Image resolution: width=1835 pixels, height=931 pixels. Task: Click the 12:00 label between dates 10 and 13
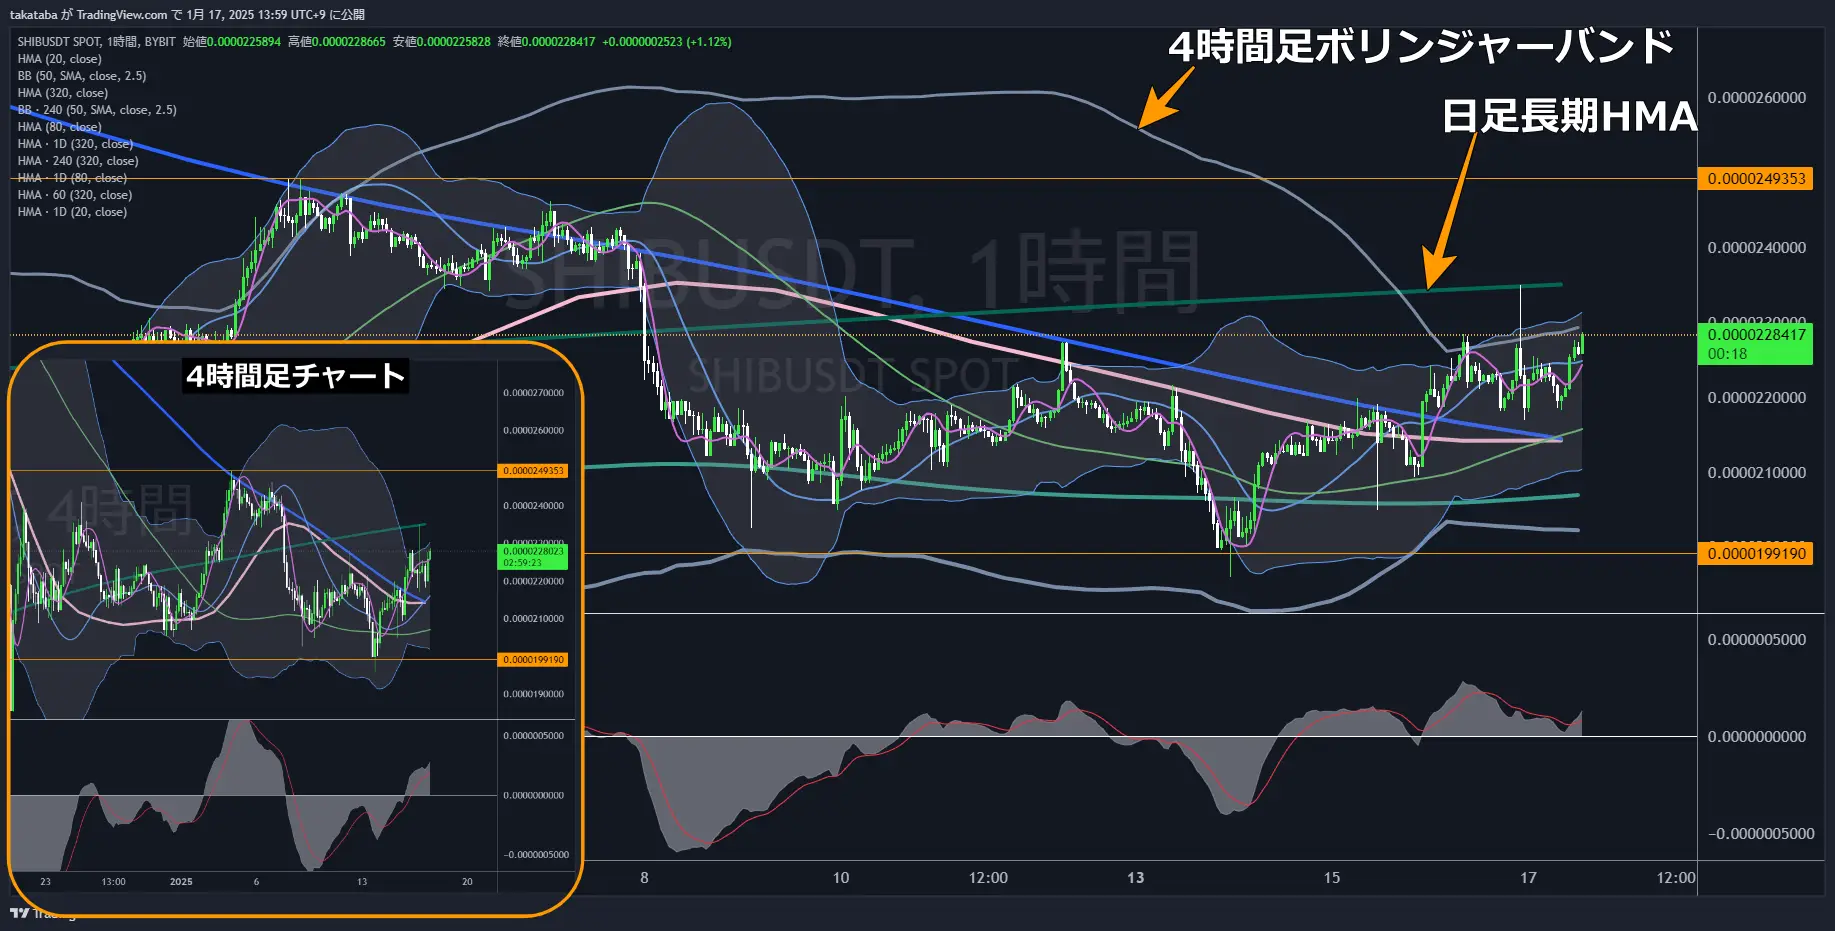coord(988,878)
